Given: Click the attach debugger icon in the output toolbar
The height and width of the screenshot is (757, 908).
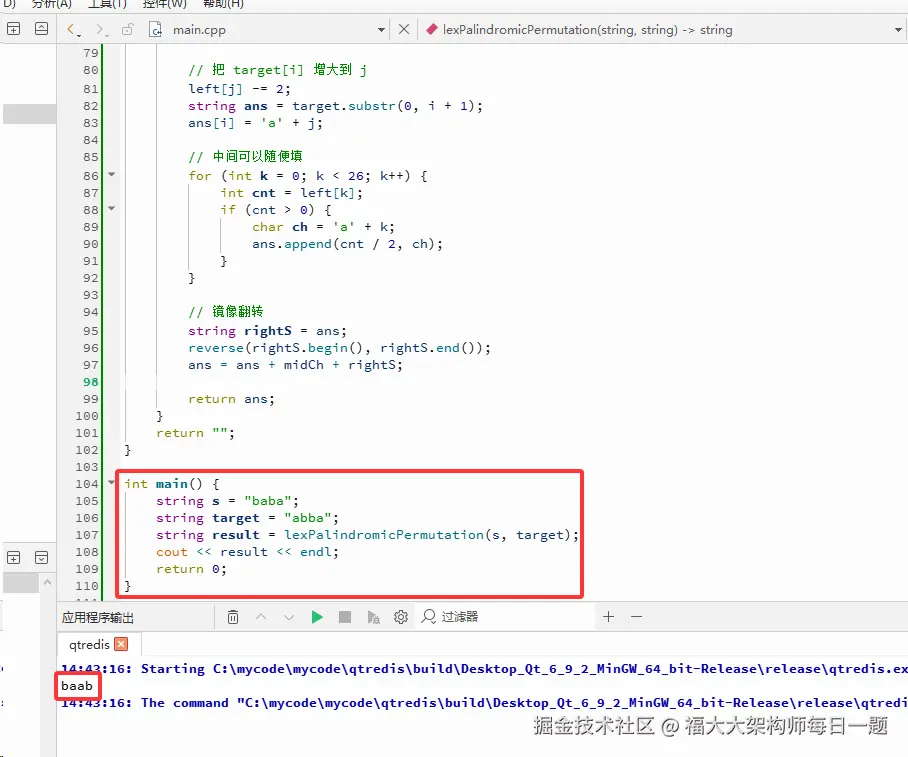Looking at the screenshot, I should coord(374,617).
